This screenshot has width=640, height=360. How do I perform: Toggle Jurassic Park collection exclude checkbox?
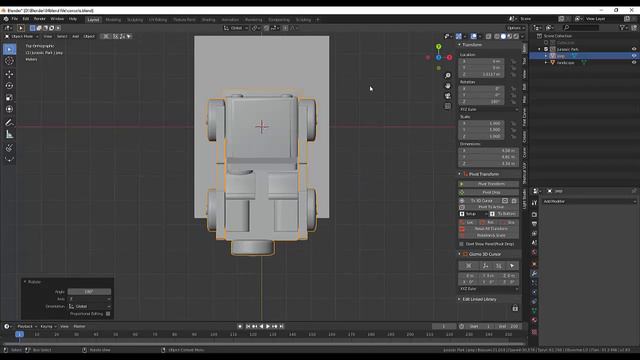point(546,49)
